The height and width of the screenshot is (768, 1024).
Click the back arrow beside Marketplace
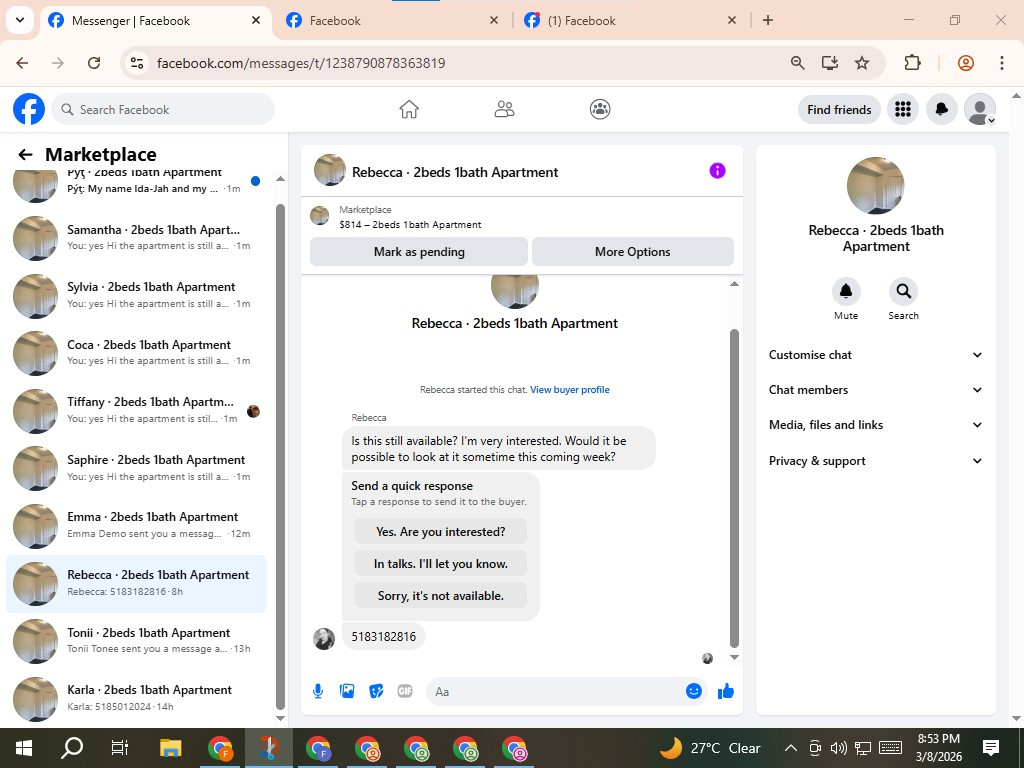click(x=25, y=155)
